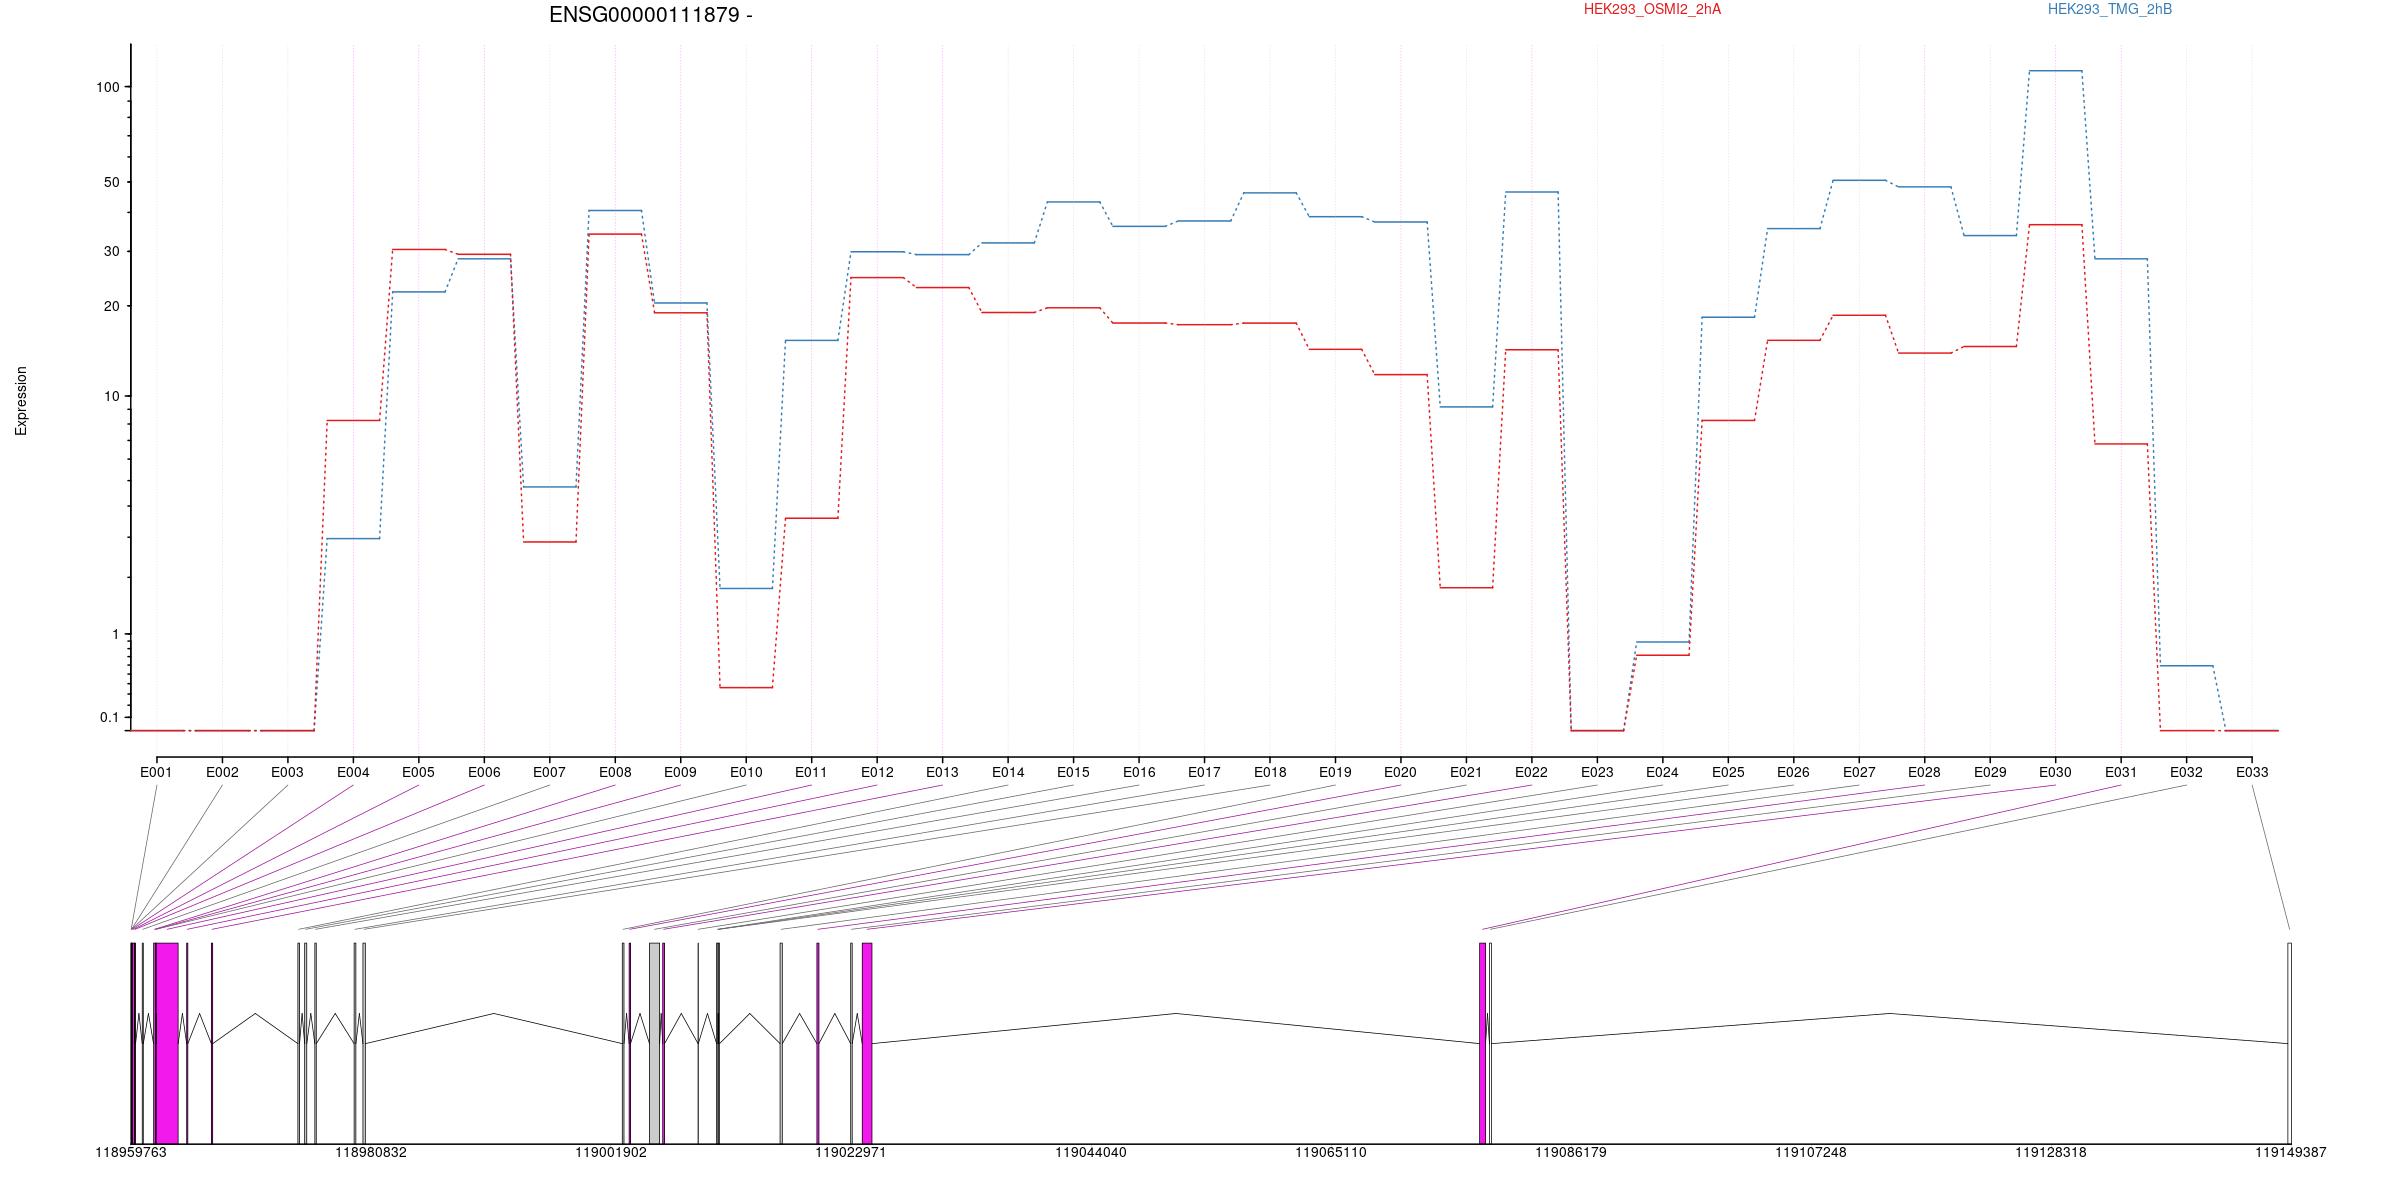The image size is (2400, 1200).
Task: Click exon label E015
Action: pyautogui.click(x=1073, y=772)
